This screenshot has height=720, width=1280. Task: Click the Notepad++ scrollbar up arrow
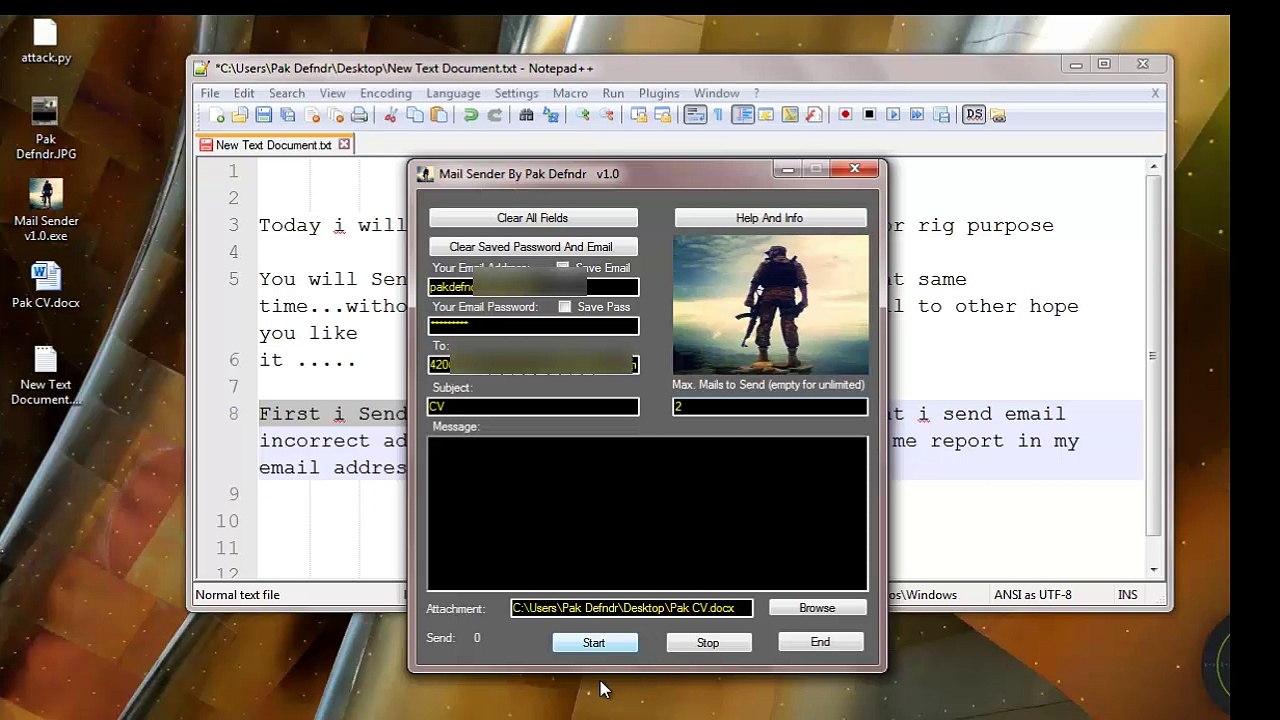click(x=1154, y=167)
